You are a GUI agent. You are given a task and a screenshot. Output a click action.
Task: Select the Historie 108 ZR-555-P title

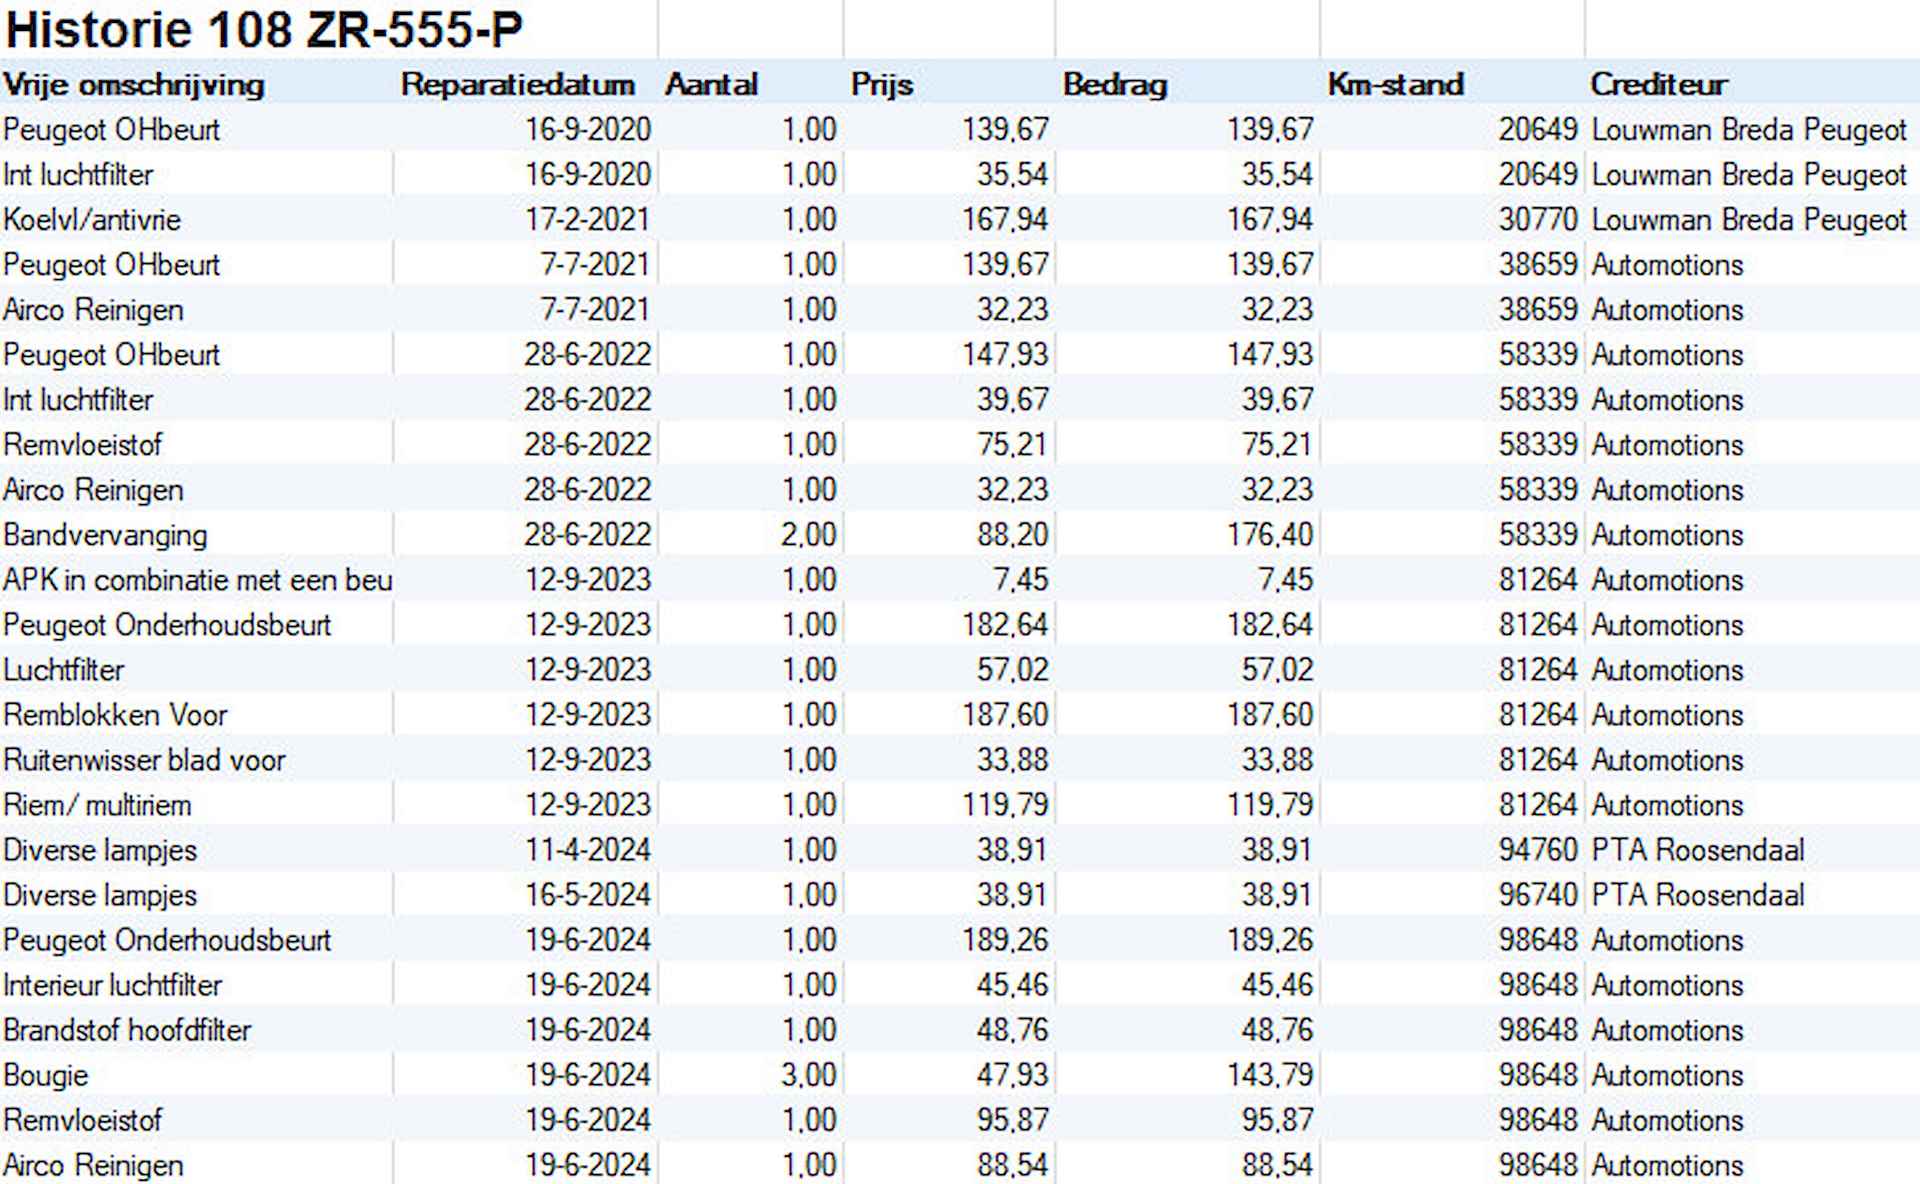click(264, 29)
